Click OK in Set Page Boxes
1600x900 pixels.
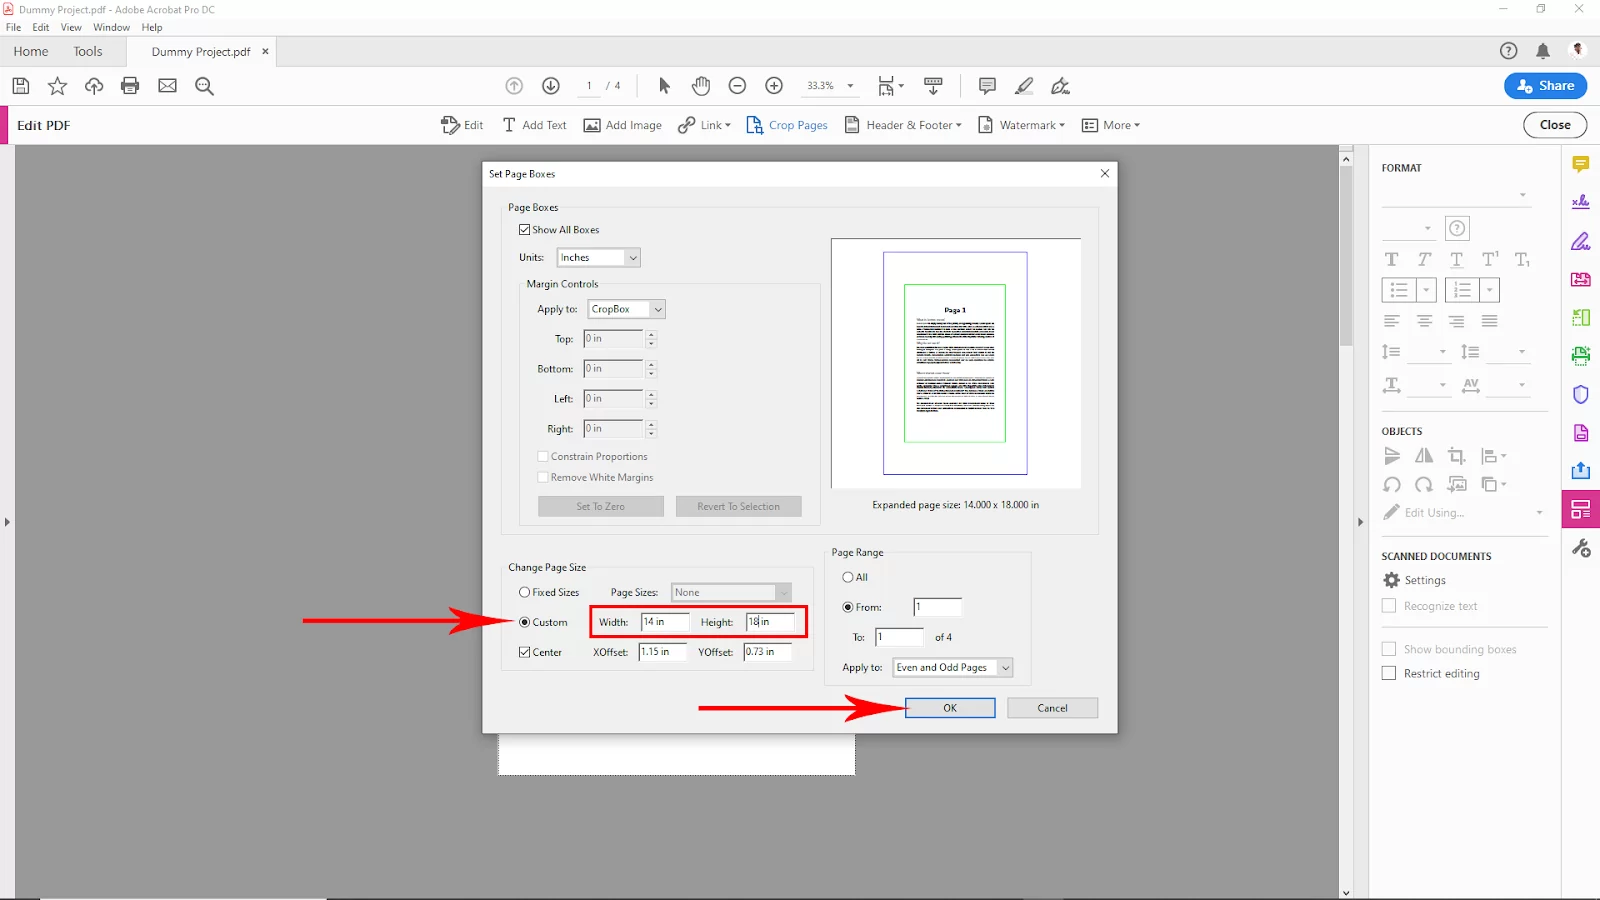(x=950, y=708)
